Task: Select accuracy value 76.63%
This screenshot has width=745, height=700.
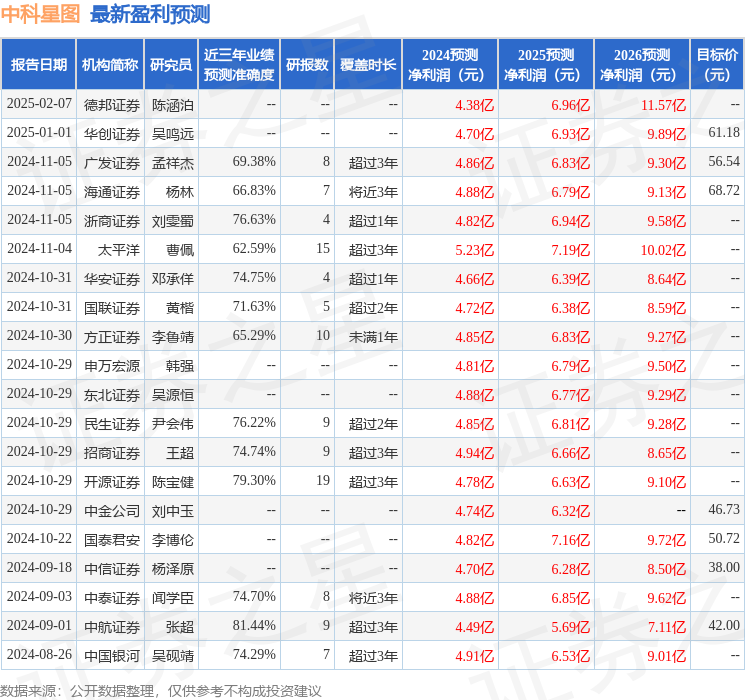Action: click(254, 220)
